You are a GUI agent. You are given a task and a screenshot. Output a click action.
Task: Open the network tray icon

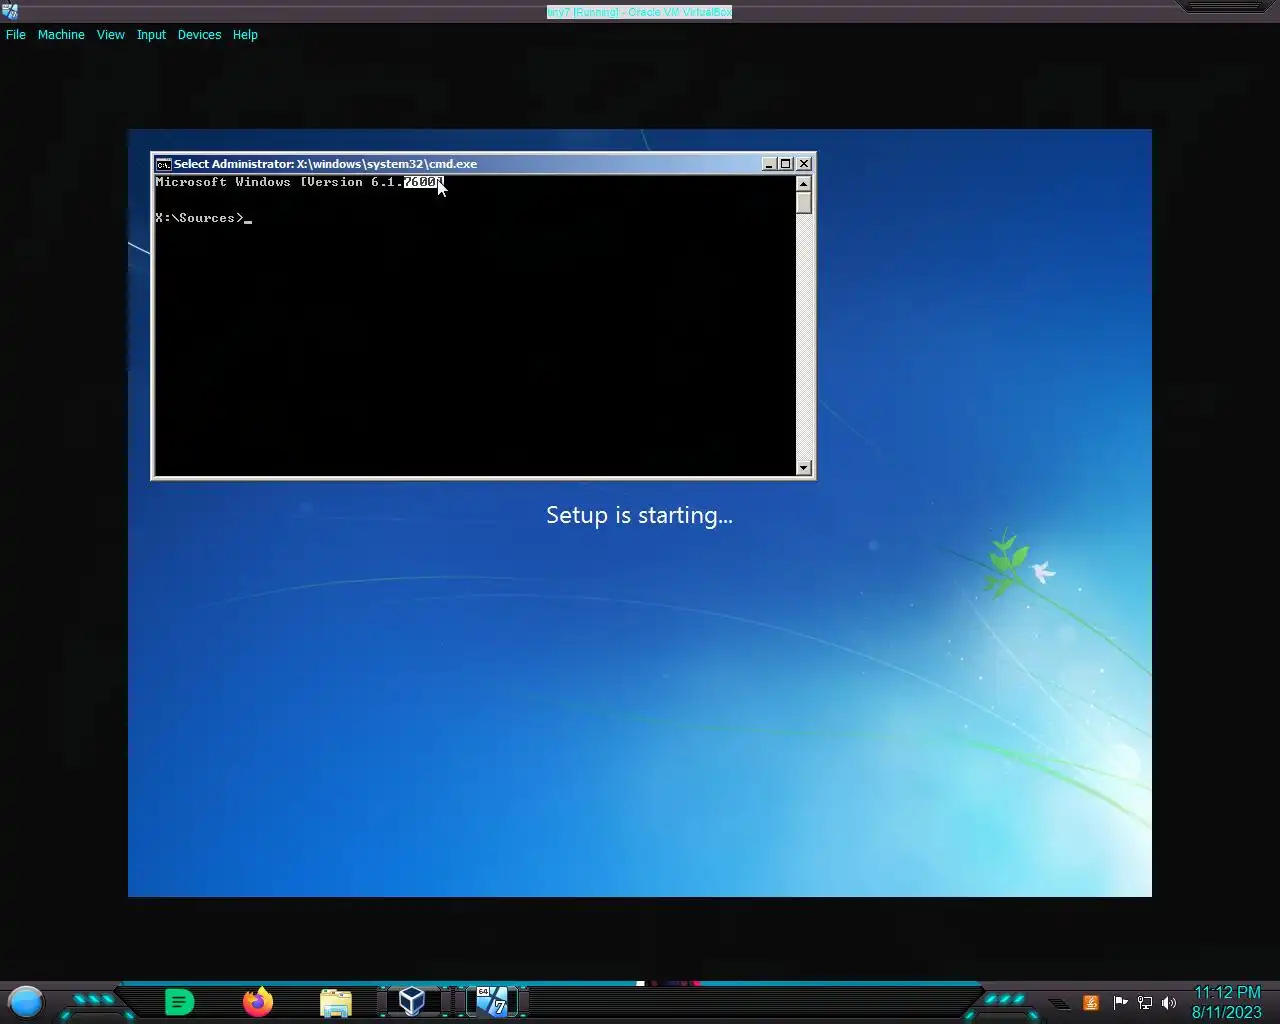coord(1145,1003)
